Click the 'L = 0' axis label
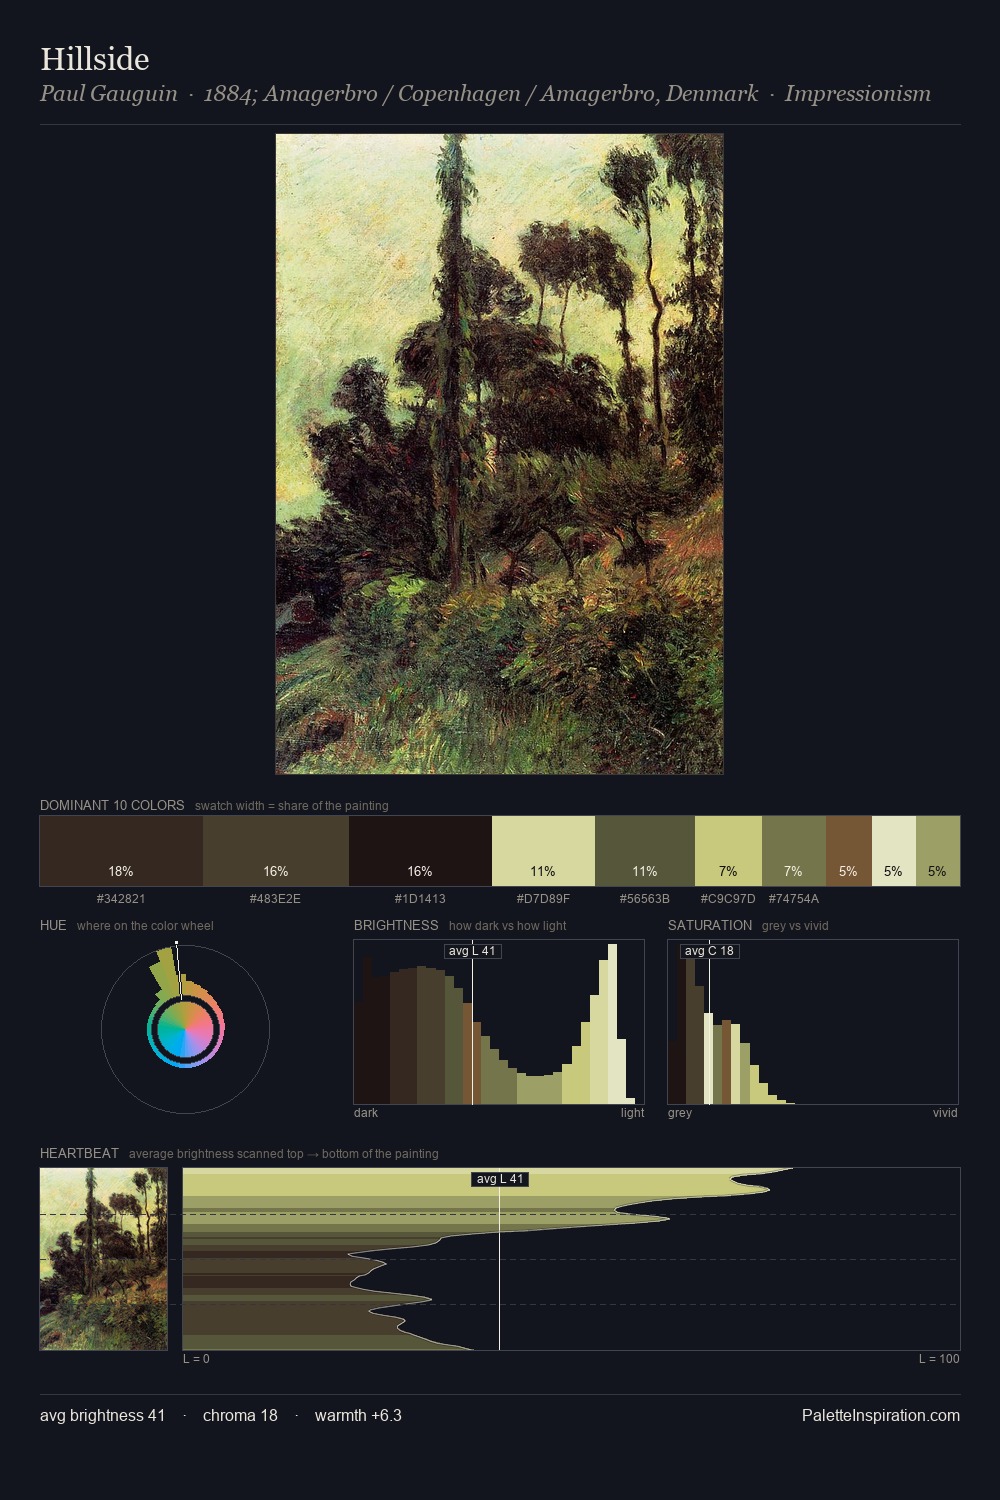 coord(196,1359)
